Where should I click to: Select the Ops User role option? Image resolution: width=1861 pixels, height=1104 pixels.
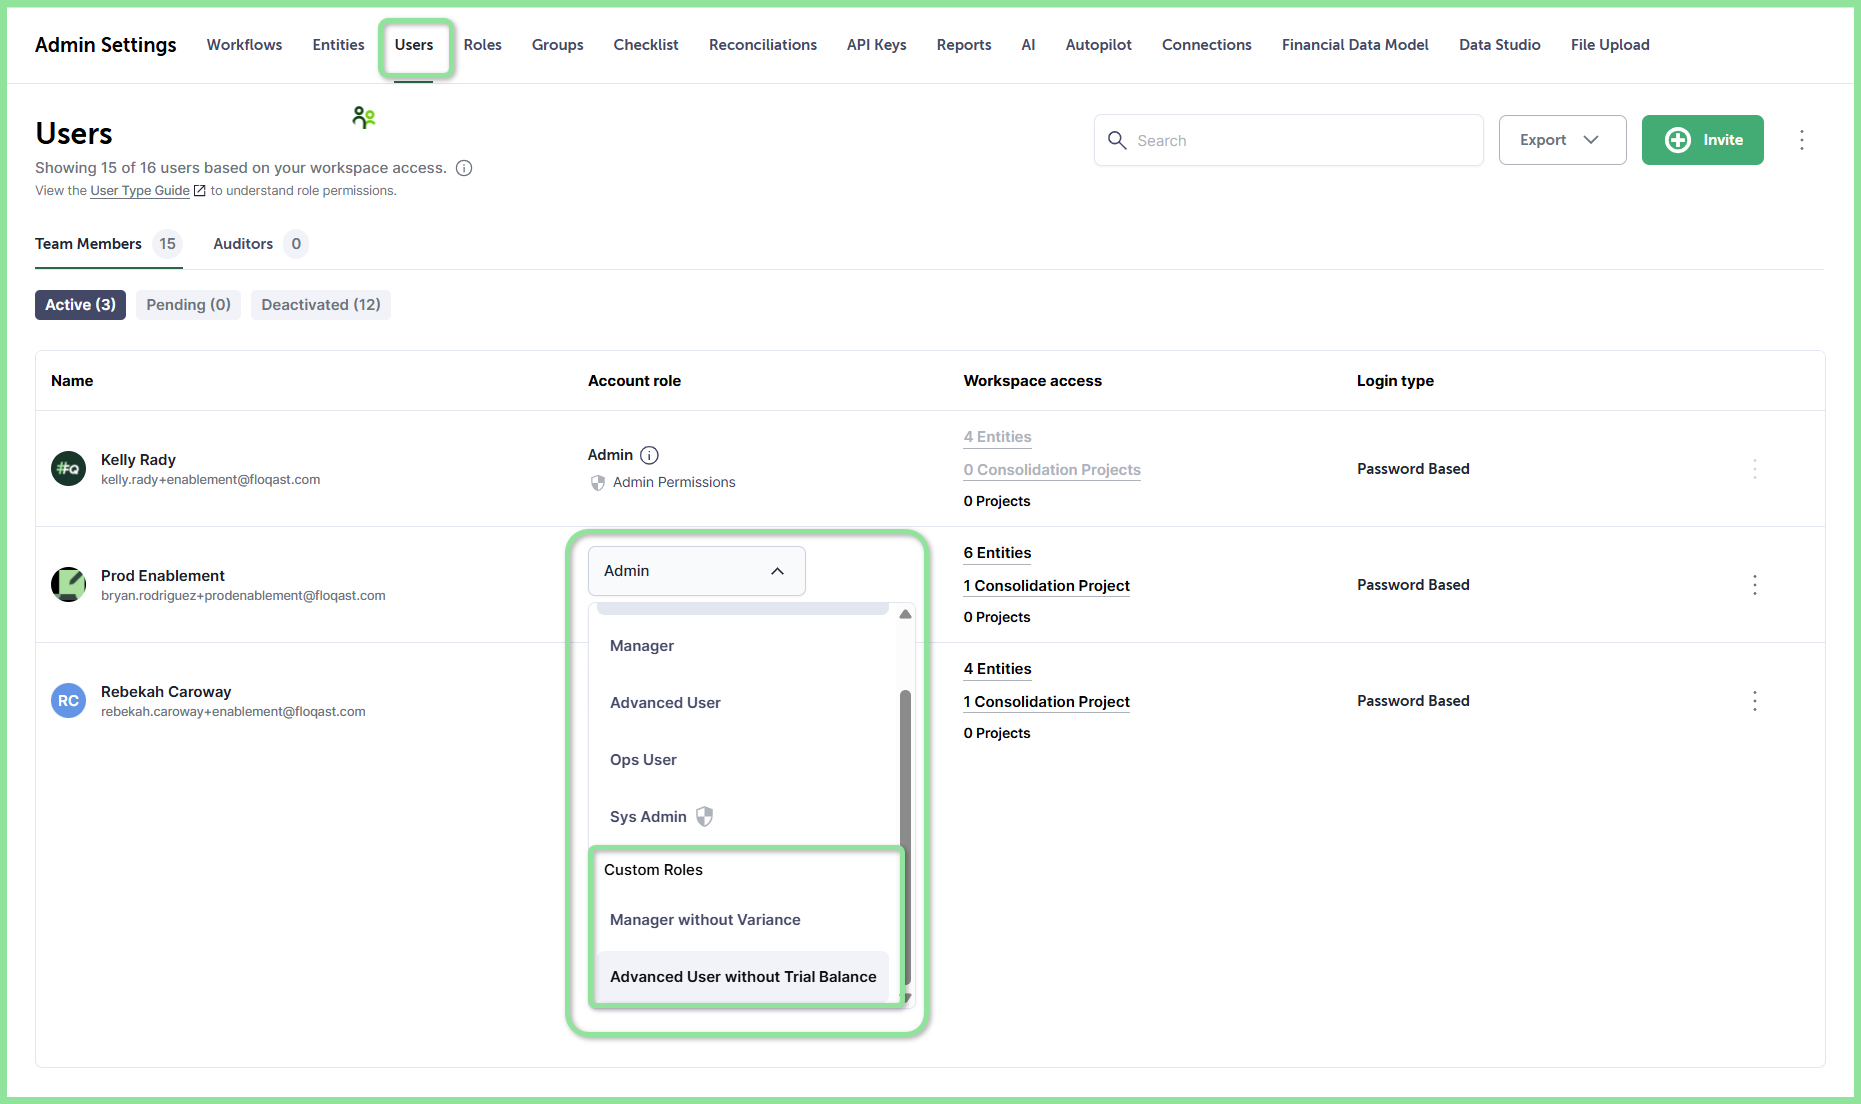[x=742, y=760]
